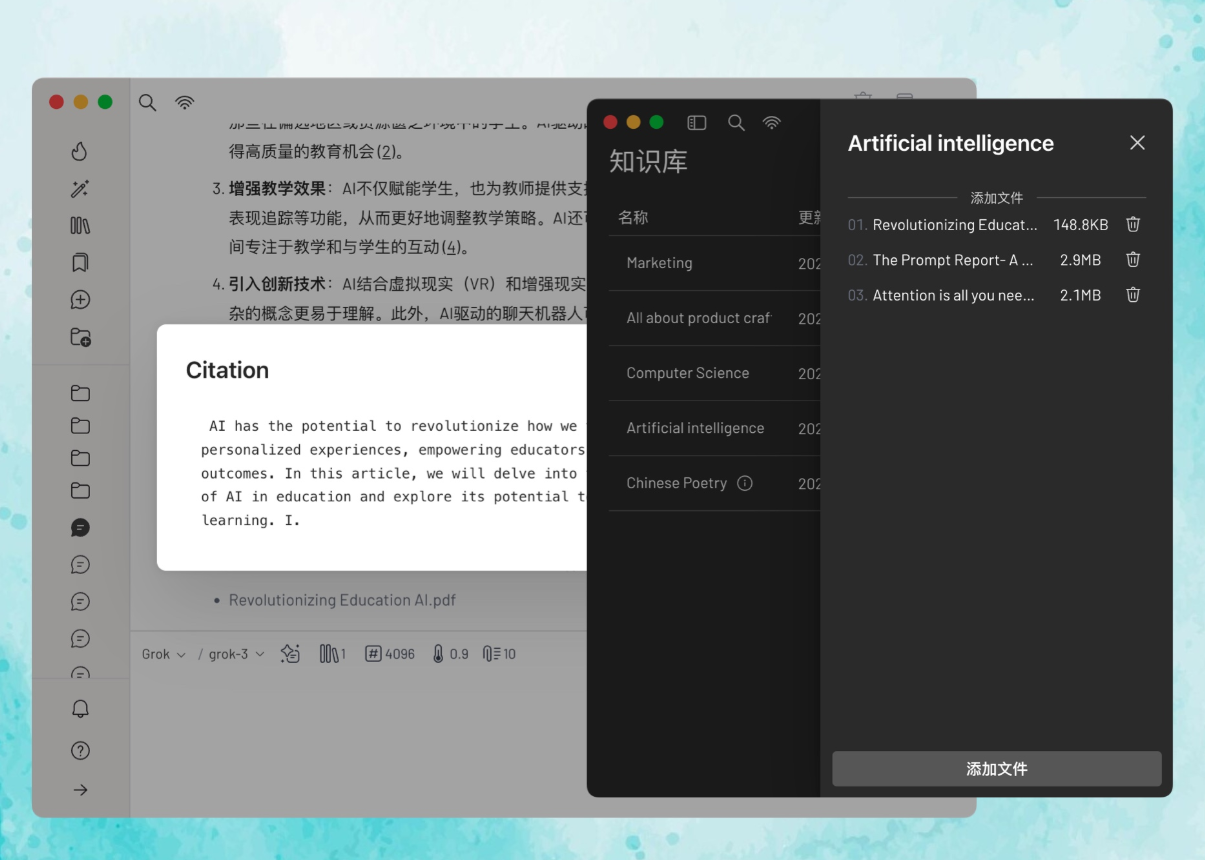
Task: Open the bookmarks icon in the sidebar
Action: click(80, 263)
